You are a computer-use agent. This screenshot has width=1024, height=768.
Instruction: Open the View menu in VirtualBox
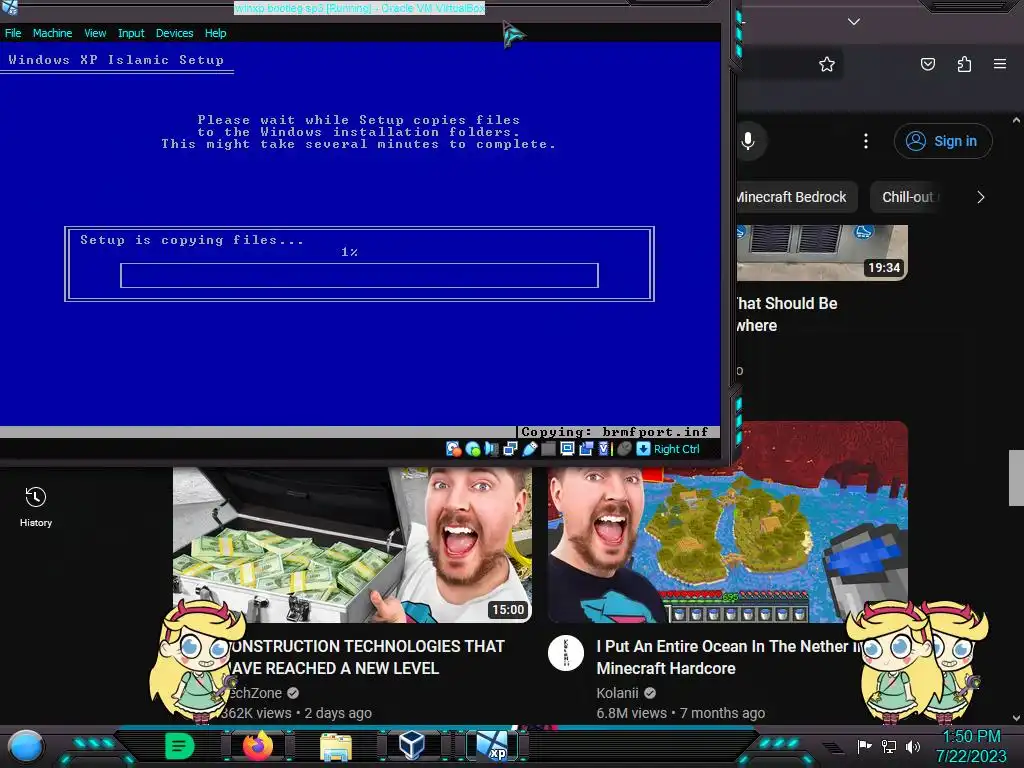pos(95,33)
